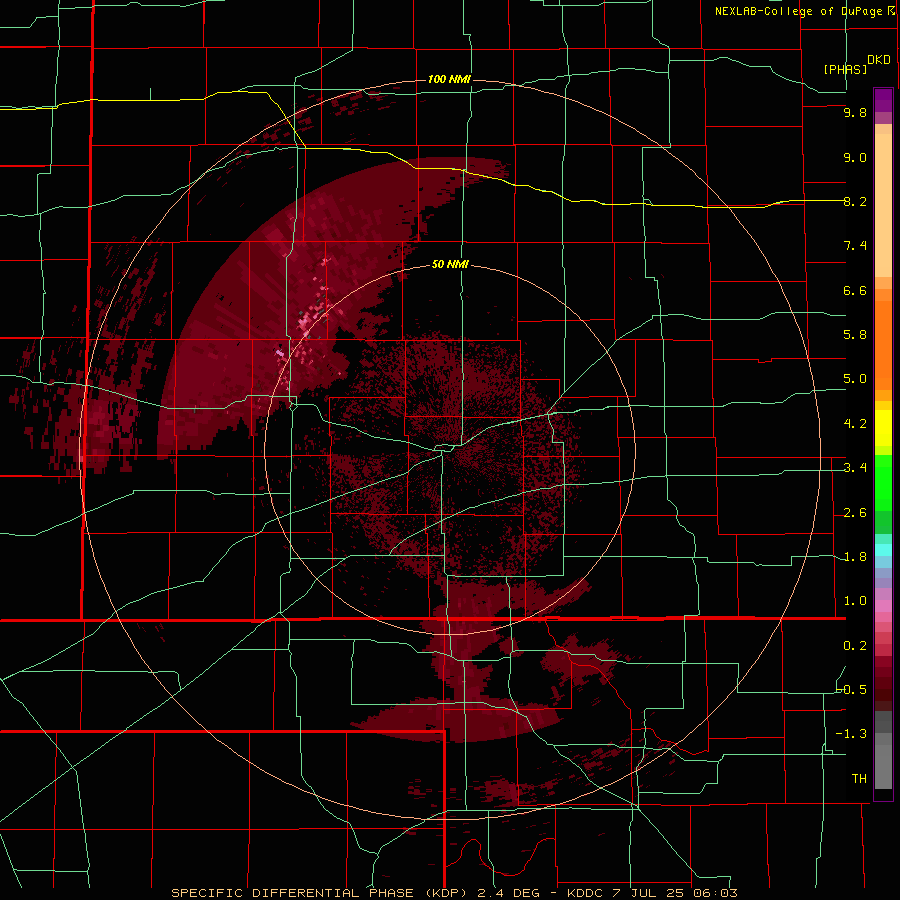Screen dimensions: 900x900
Task: Click the SPECIFIC DIFFERENTIAL PHASE title text
Action: (x=292, y=893)
